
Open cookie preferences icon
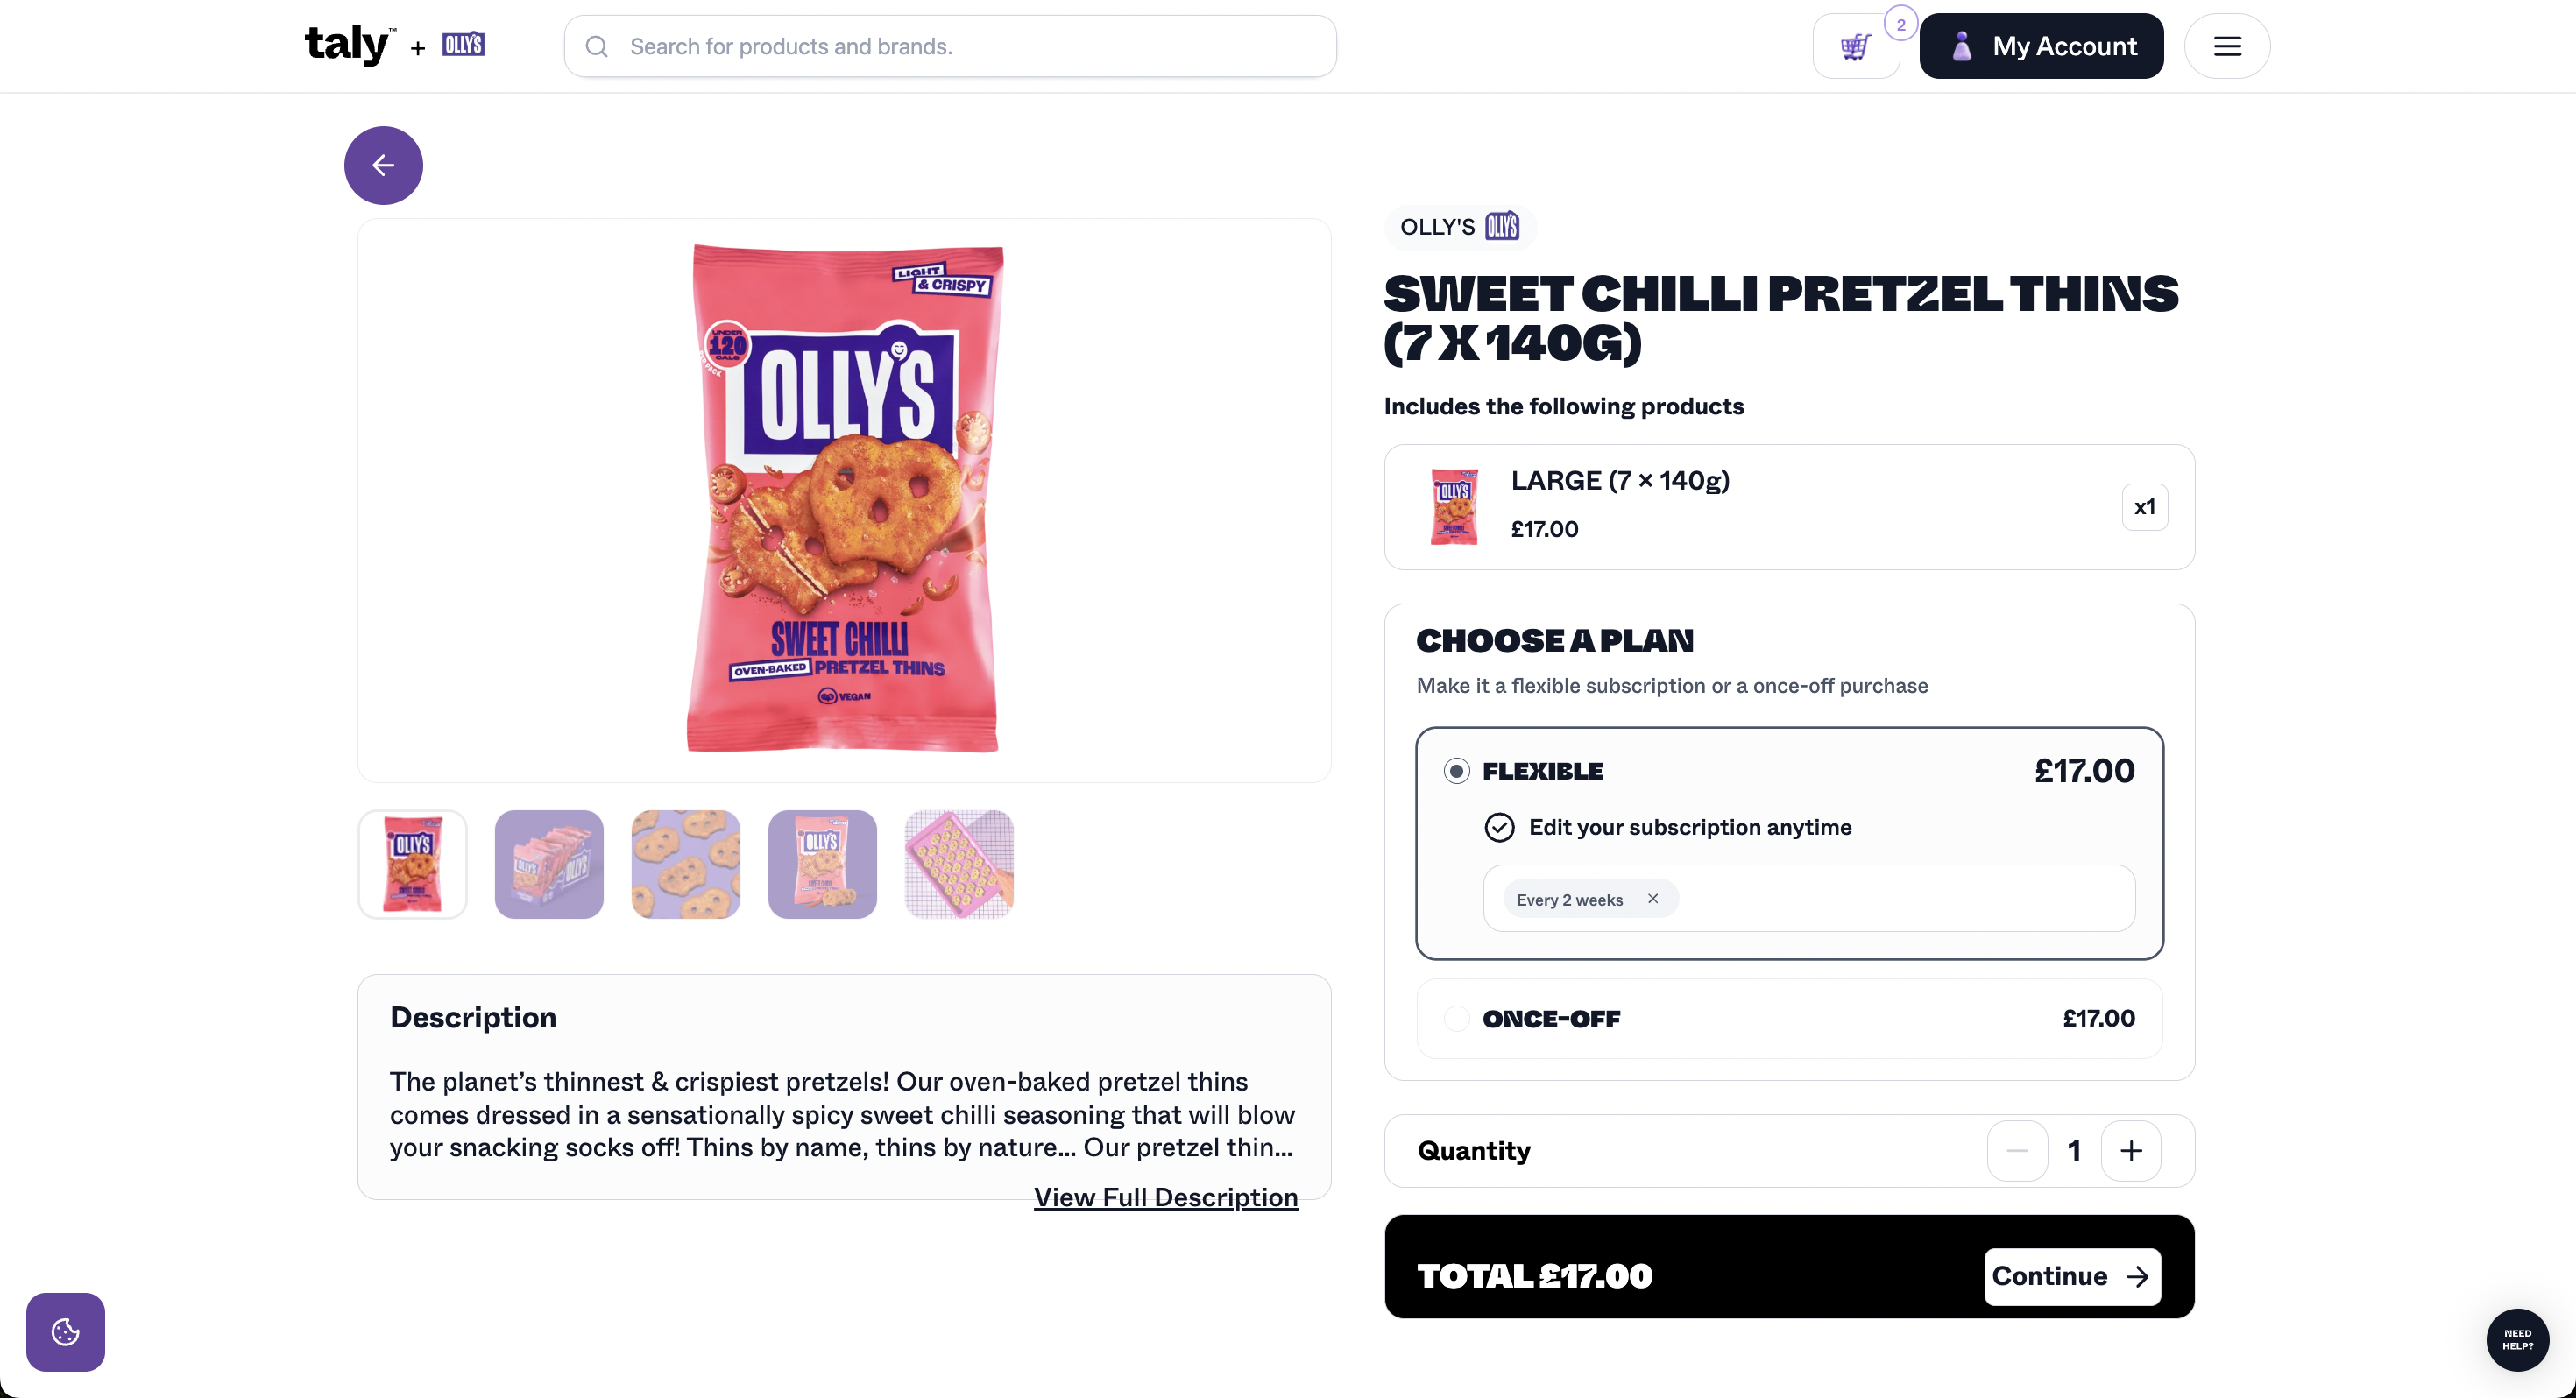(x=65, y=1331)
